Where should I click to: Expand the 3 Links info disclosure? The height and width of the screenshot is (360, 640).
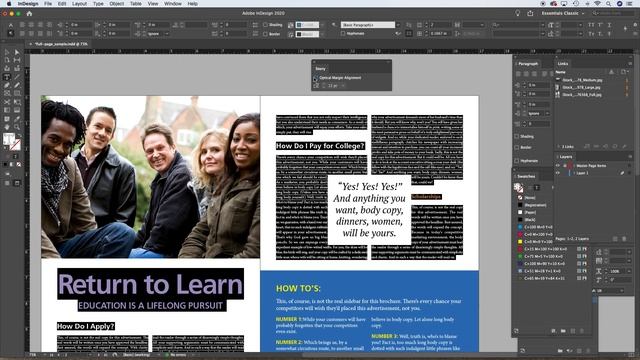click(558, 146)
